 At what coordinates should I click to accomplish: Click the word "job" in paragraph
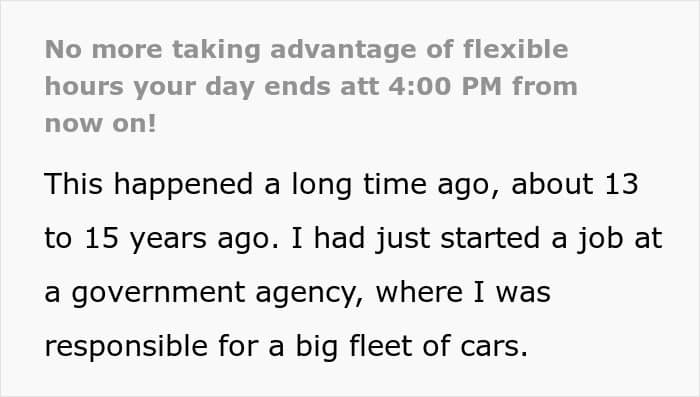click(x=600, y=239)
